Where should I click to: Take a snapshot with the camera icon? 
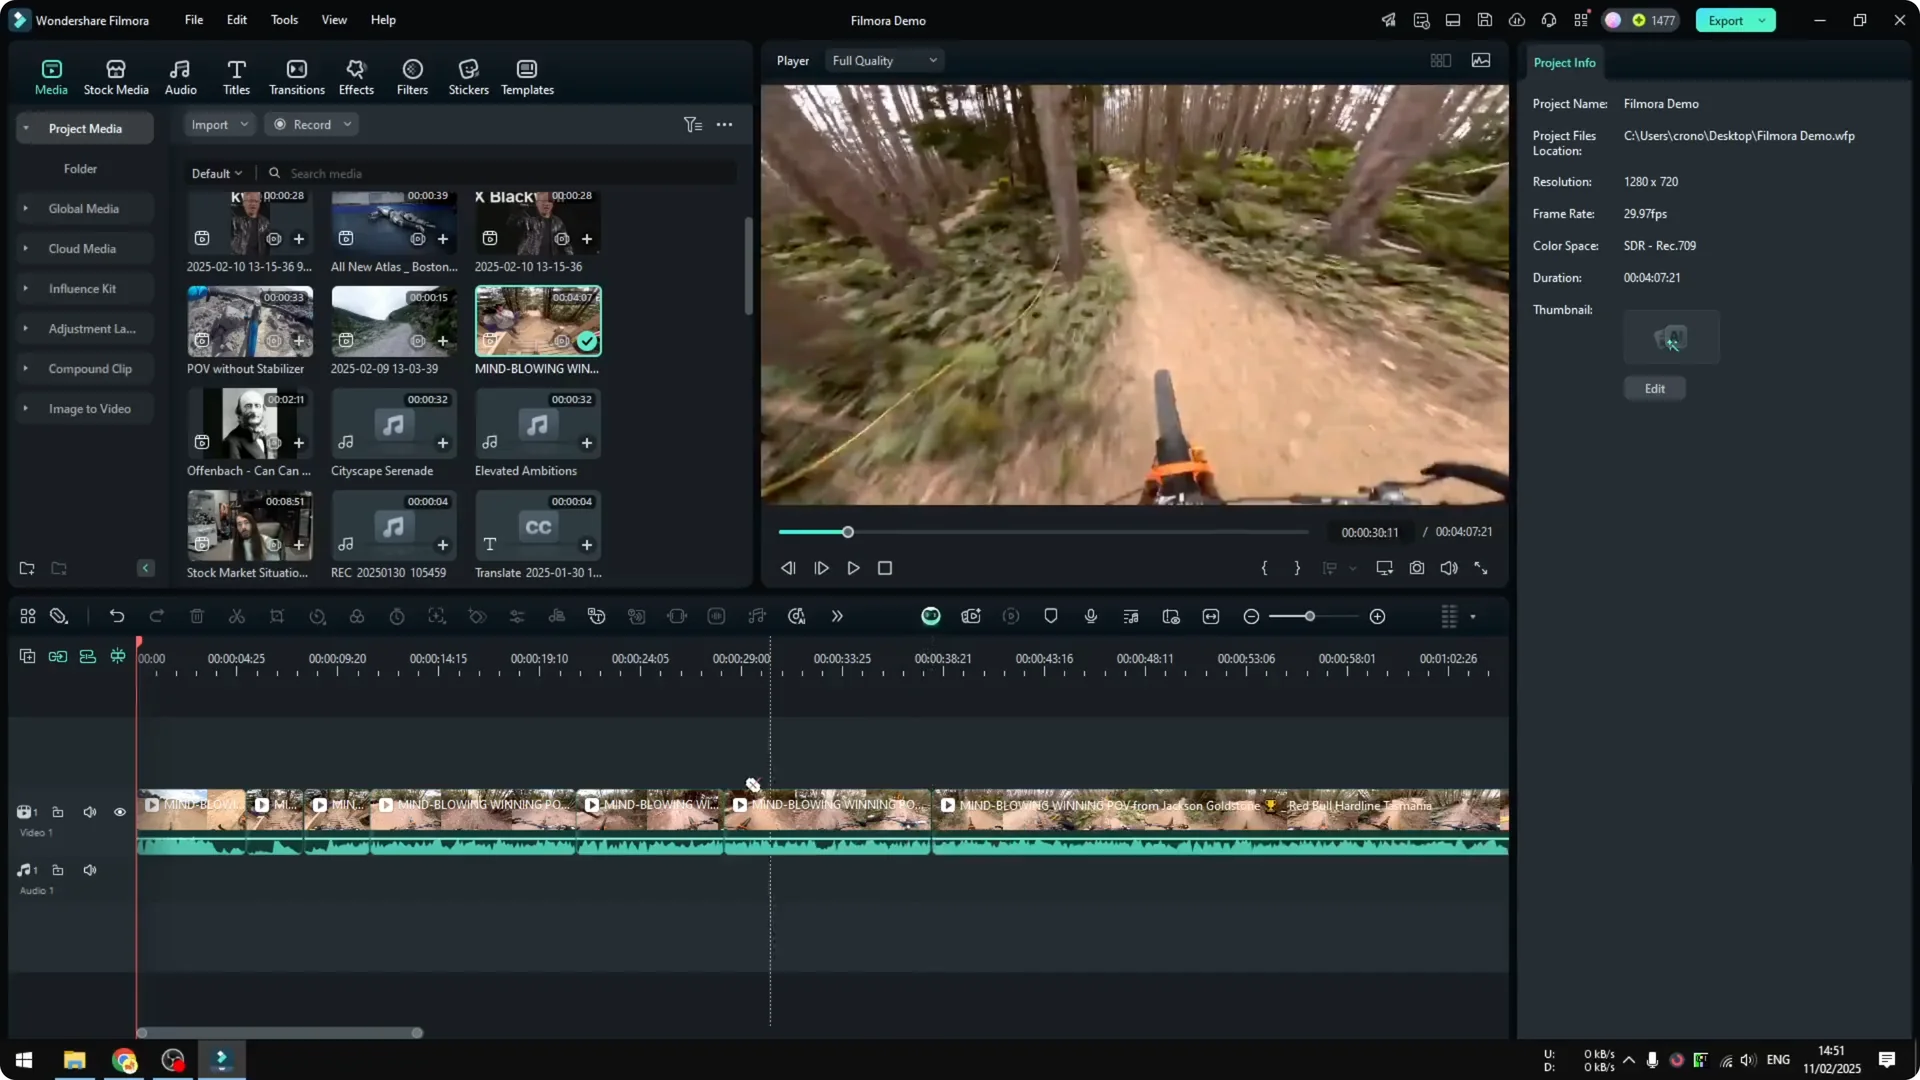[x=1417, y=567]
